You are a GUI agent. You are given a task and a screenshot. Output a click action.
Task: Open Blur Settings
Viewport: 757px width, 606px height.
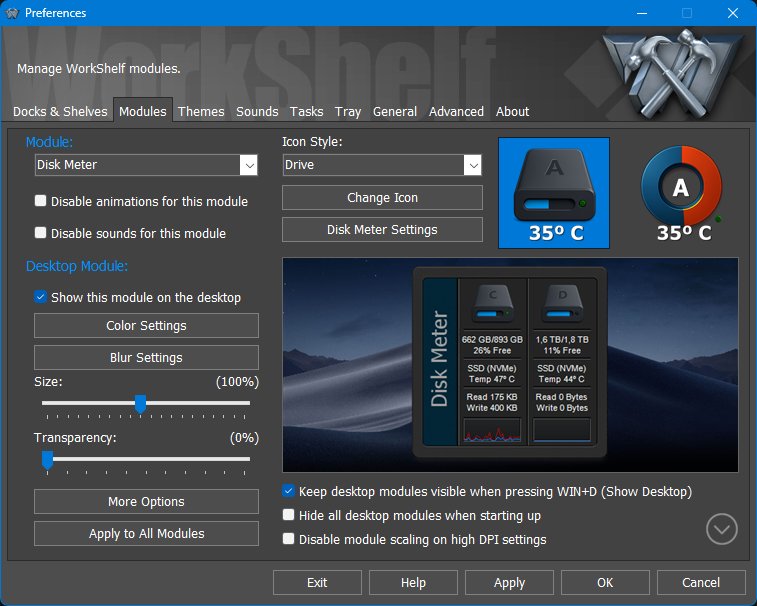pyautogui.click(x=146, y=357)
